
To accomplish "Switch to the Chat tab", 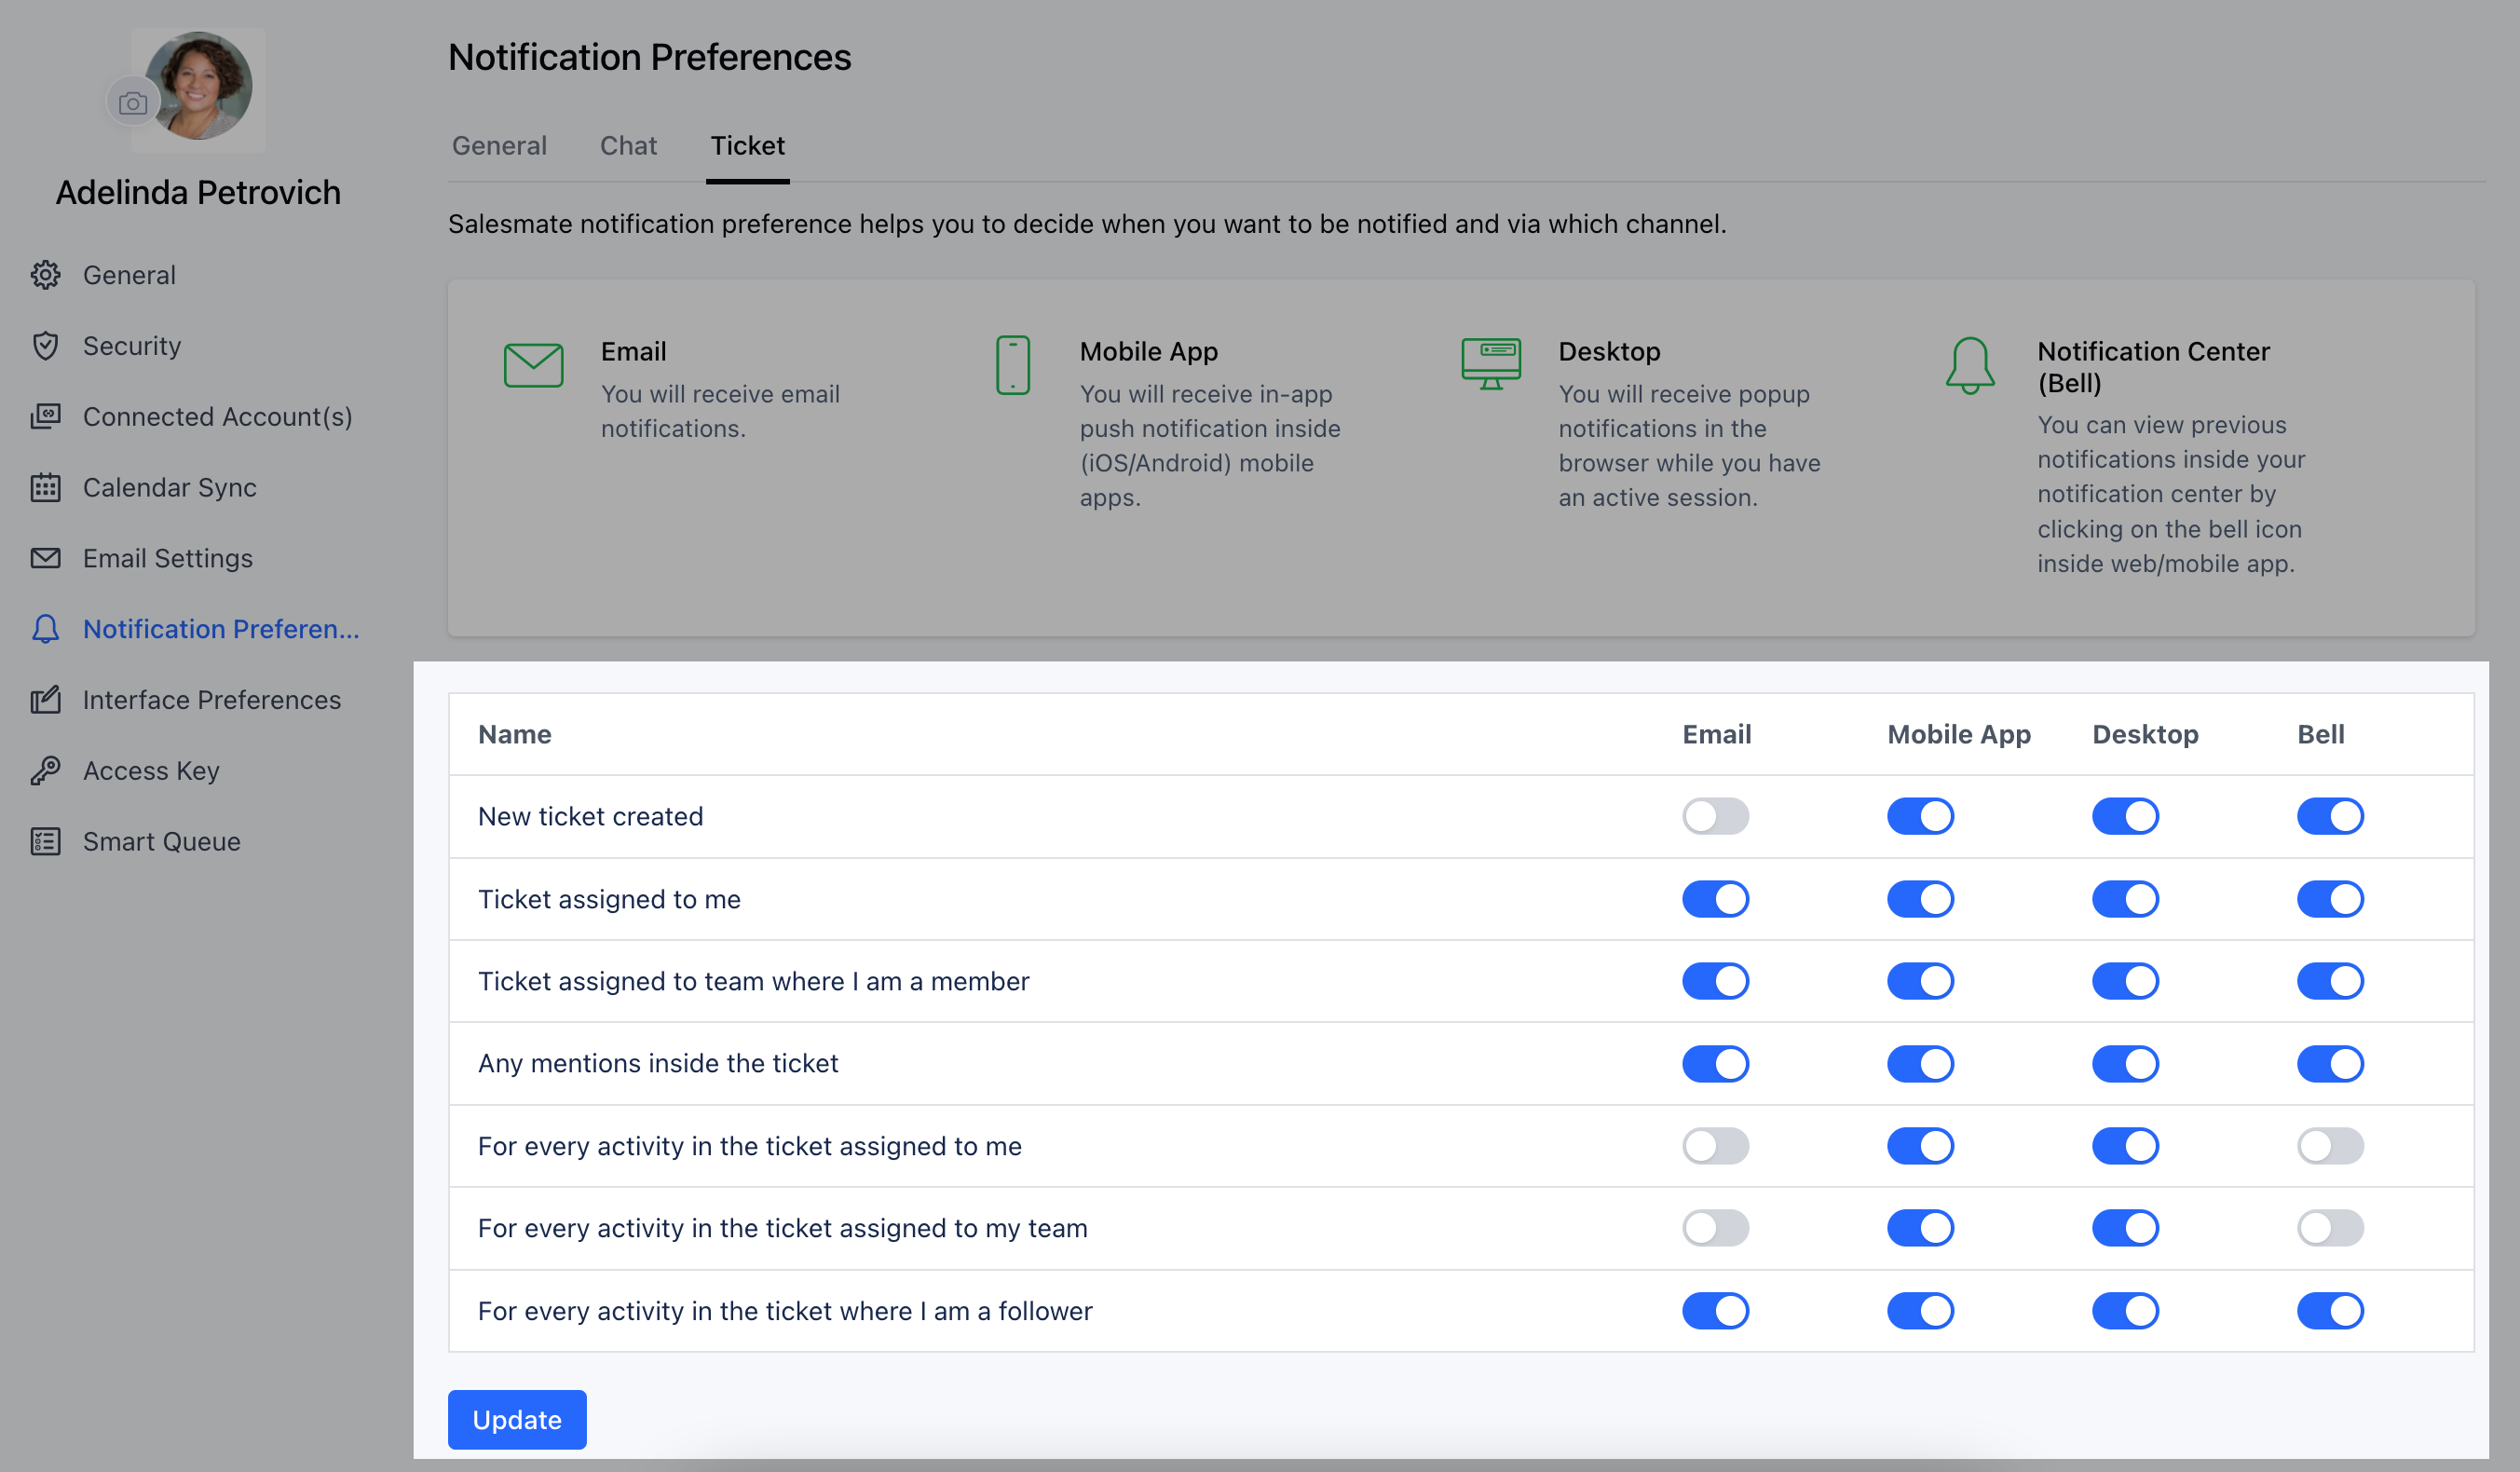I will (x=628, y=146).
